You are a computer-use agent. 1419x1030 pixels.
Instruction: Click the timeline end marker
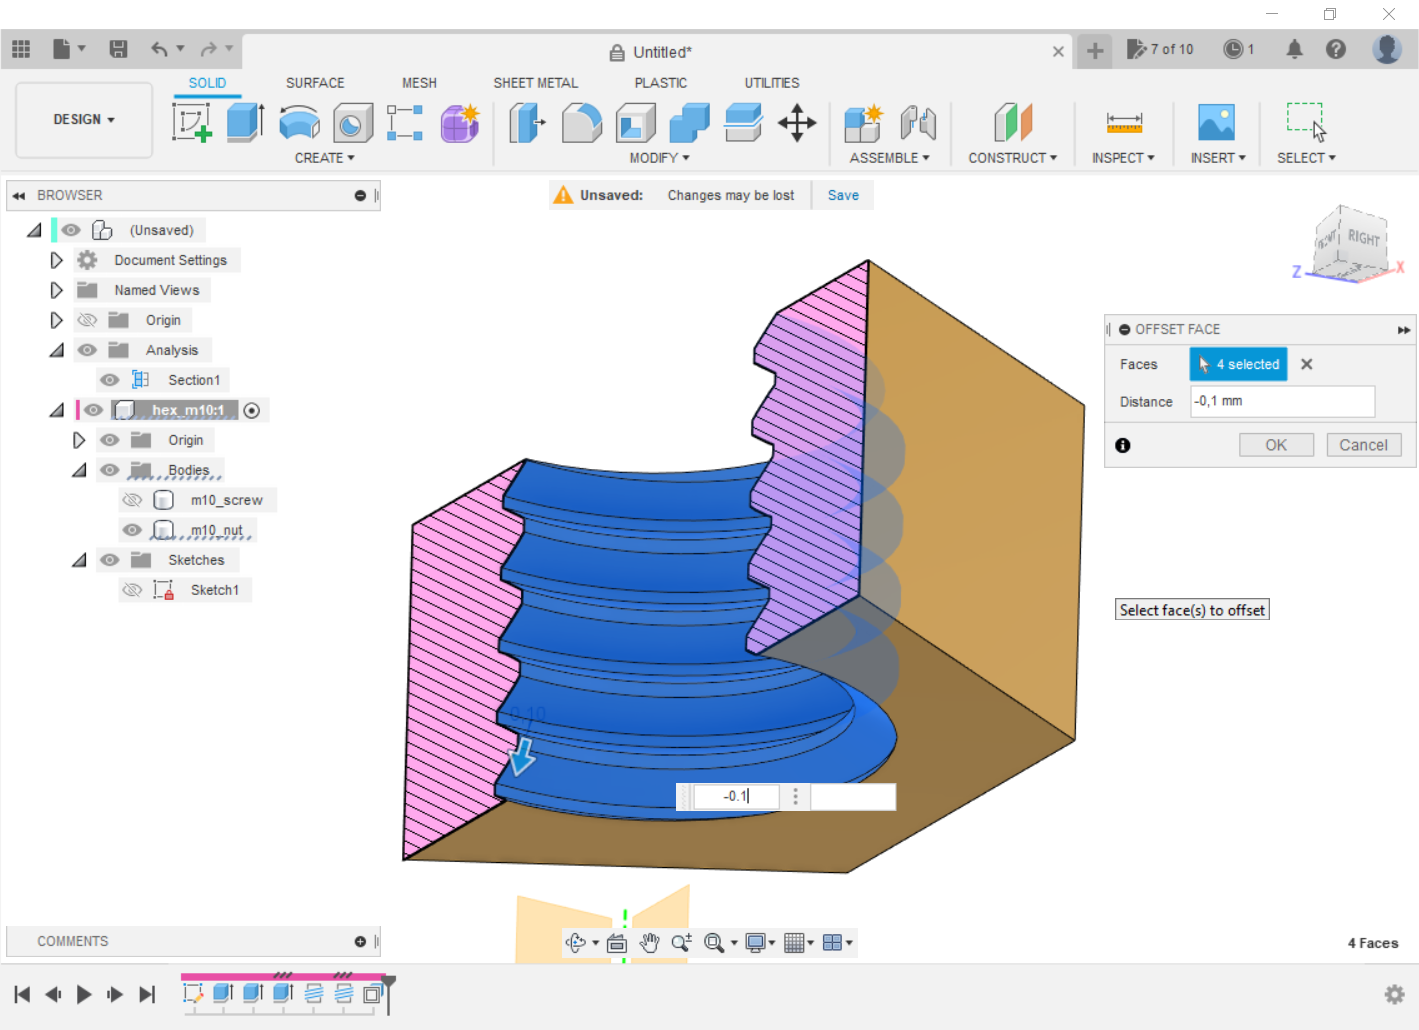coord(389,983)
